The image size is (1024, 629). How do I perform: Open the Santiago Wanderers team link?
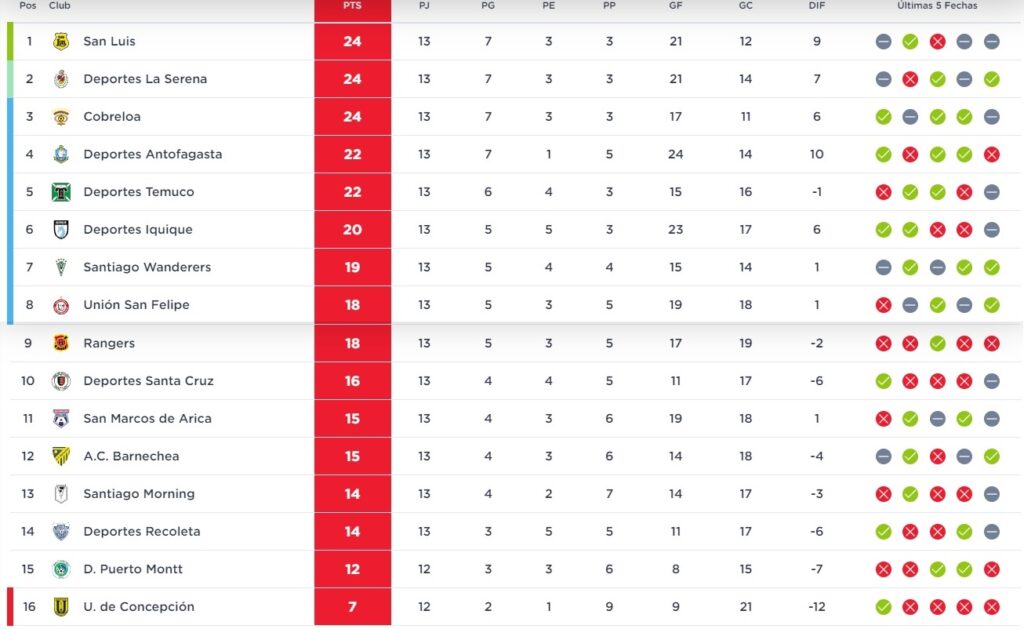pos(147,267)
